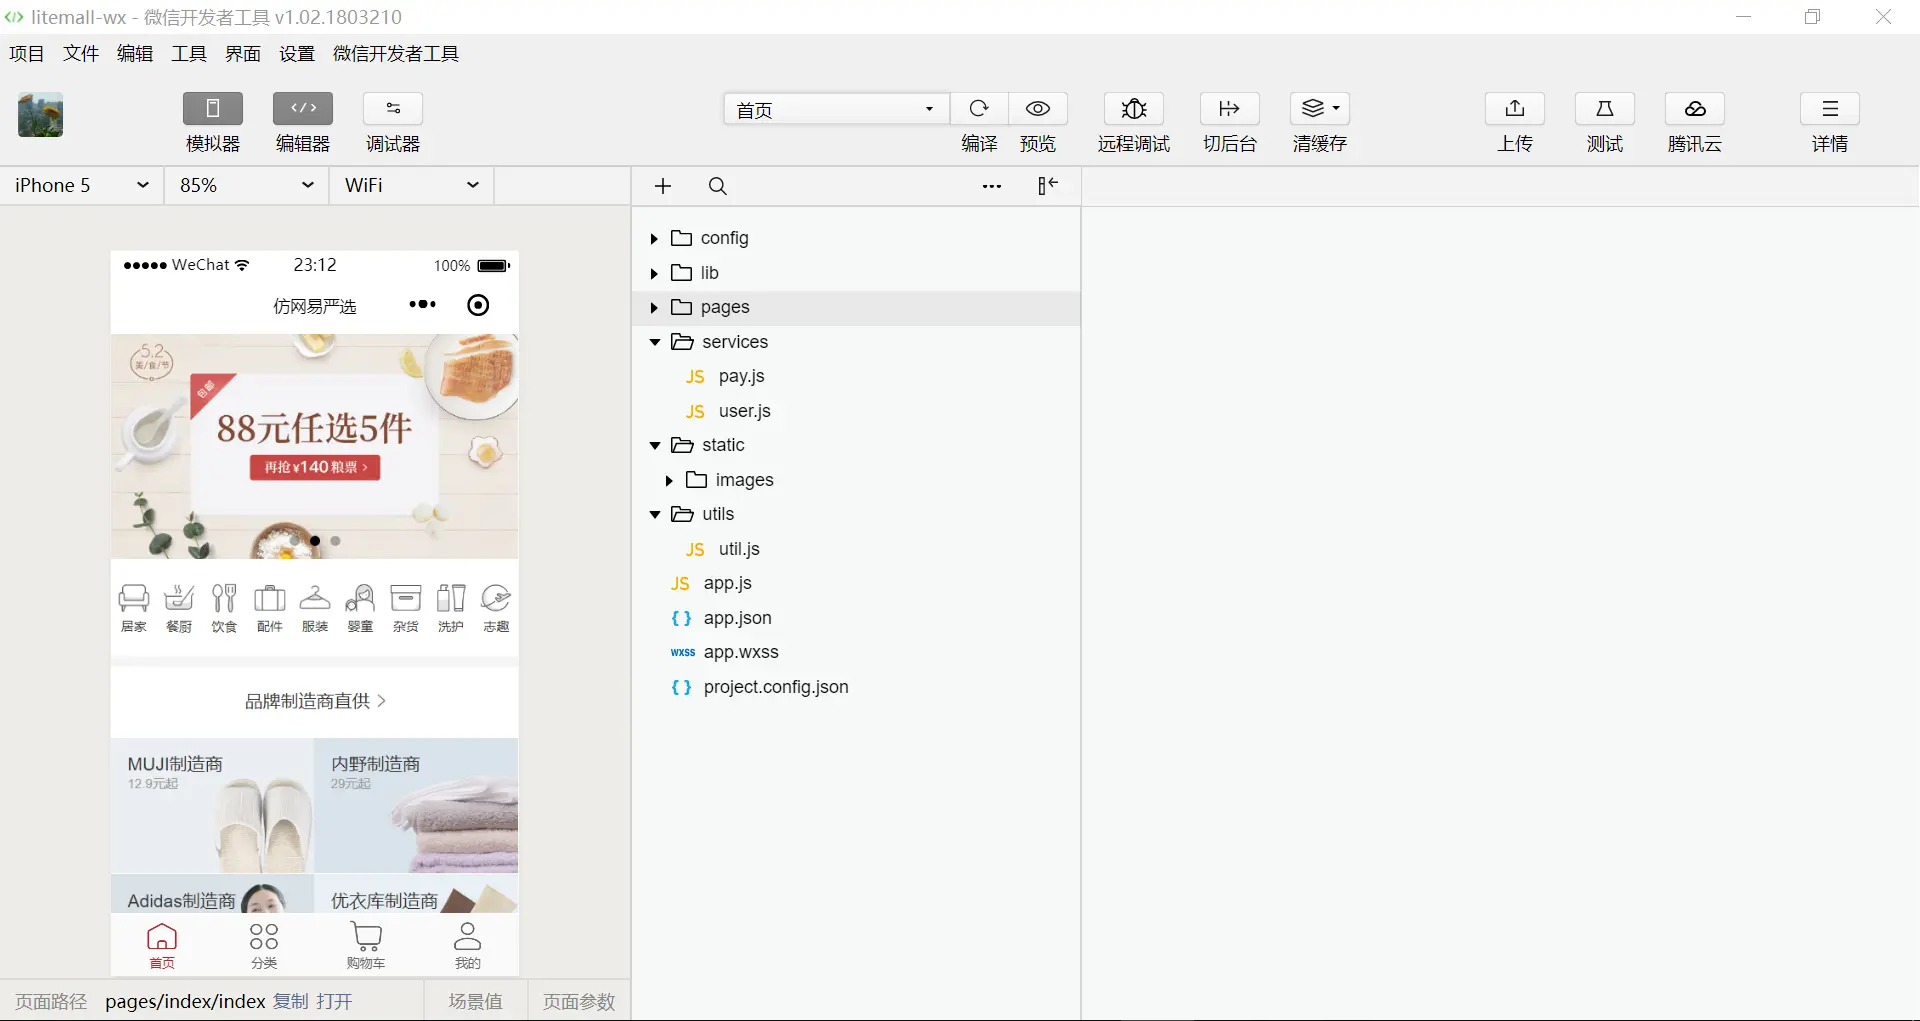Collapse the services folder

(x=857, y=342)
